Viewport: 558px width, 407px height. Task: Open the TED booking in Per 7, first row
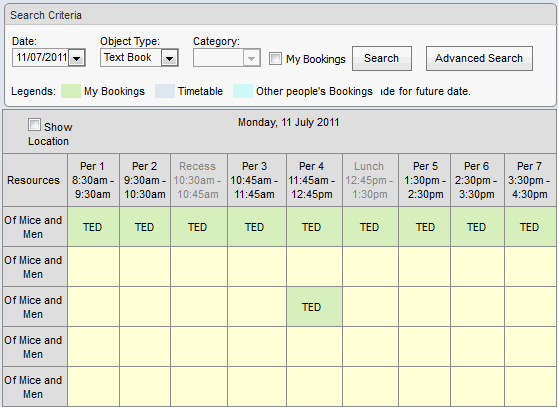(530, 227)
